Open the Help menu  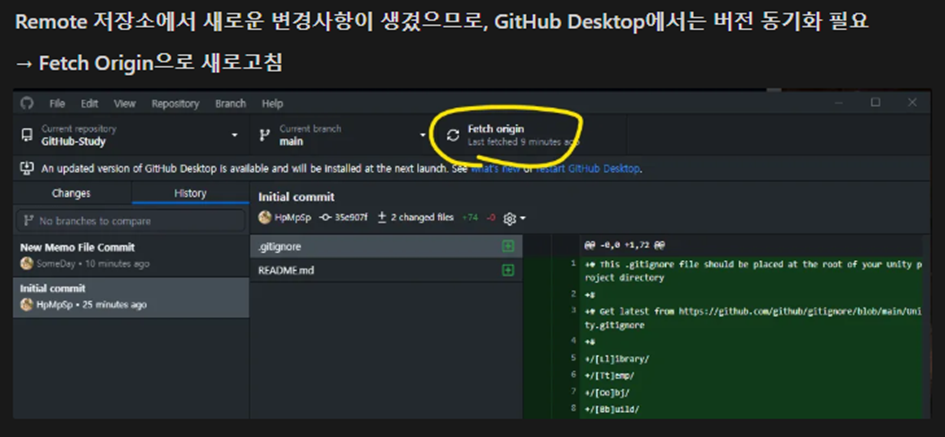point(272,104)
